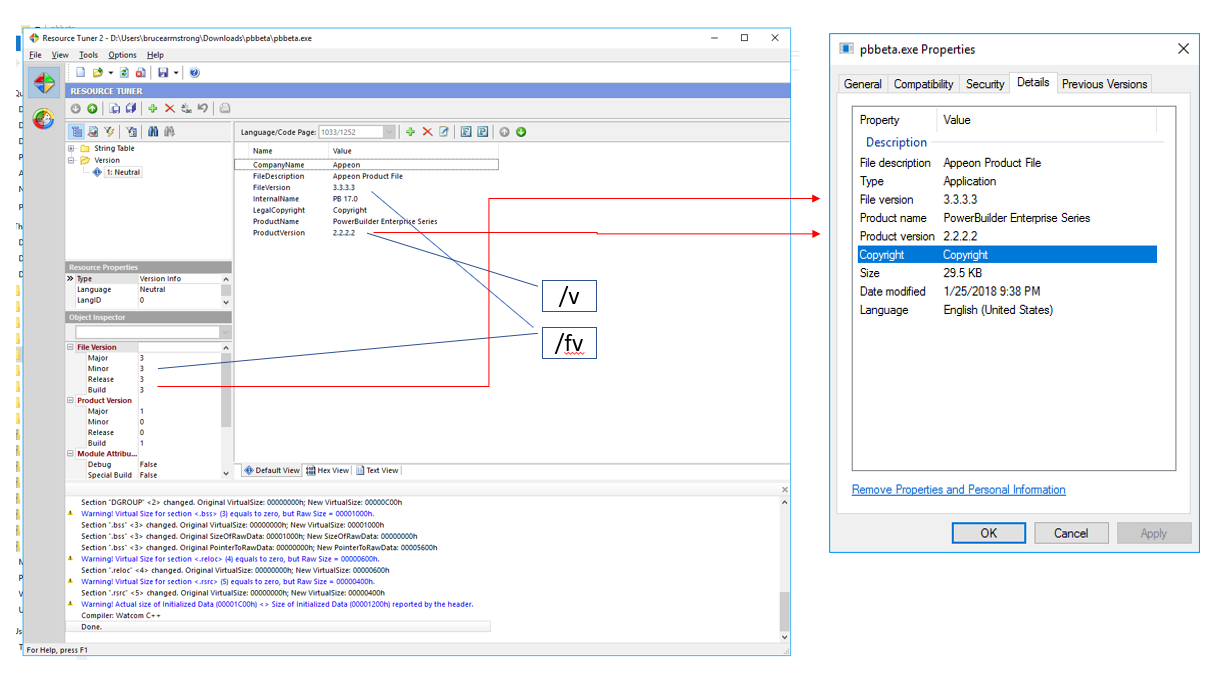Move entry down with green down-arrow
Image resolution: width=1213 pixels, height=684 pixels.
click(521, 132)
